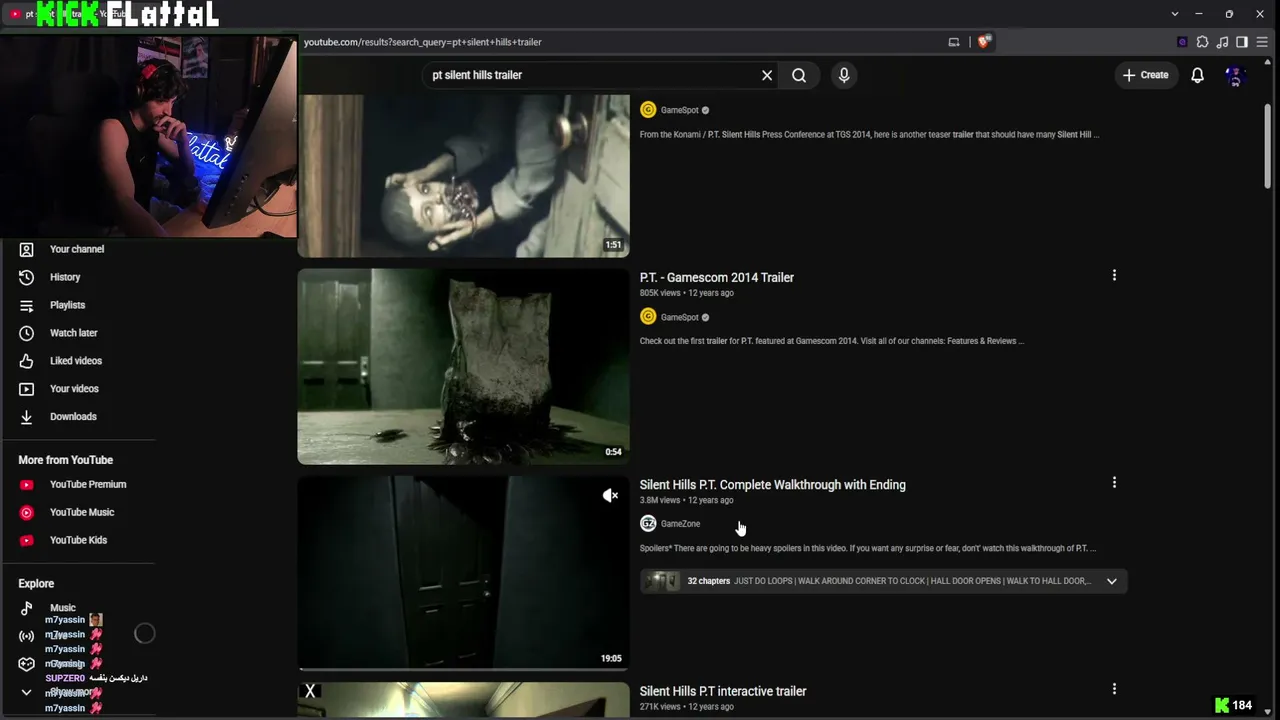Unmute the walkthrough preview speaker icon
This screenshot has height=720, width=1280.
[610, 495]
